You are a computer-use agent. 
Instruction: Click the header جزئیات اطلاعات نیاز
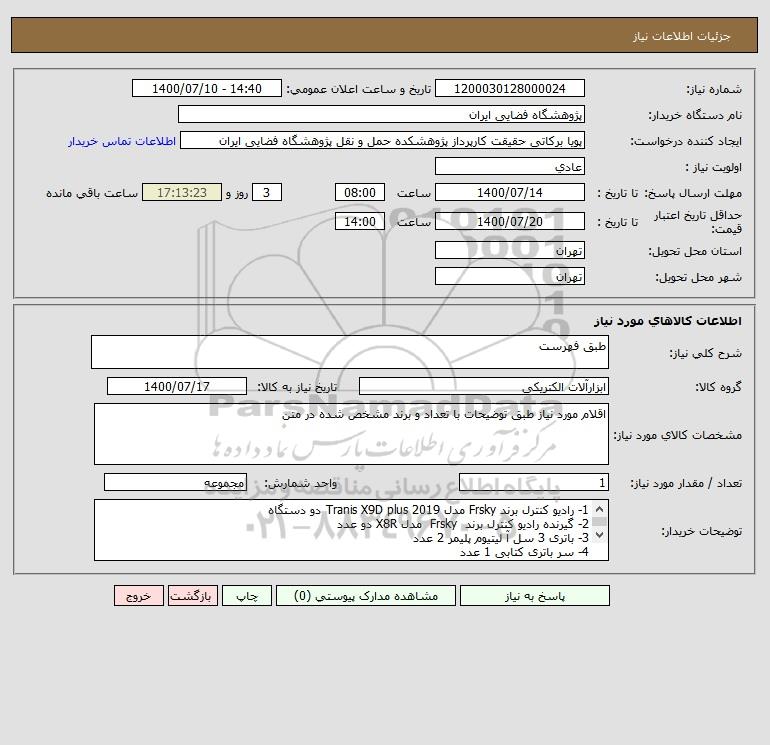pos(682,36)
